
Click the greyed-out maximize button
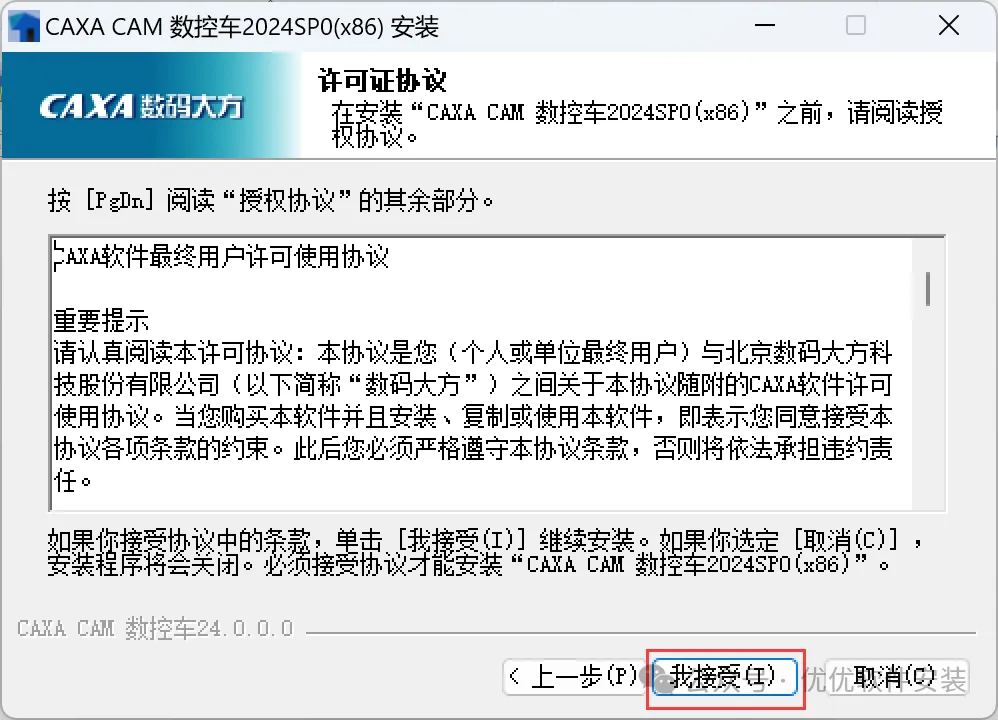point(855,25)
